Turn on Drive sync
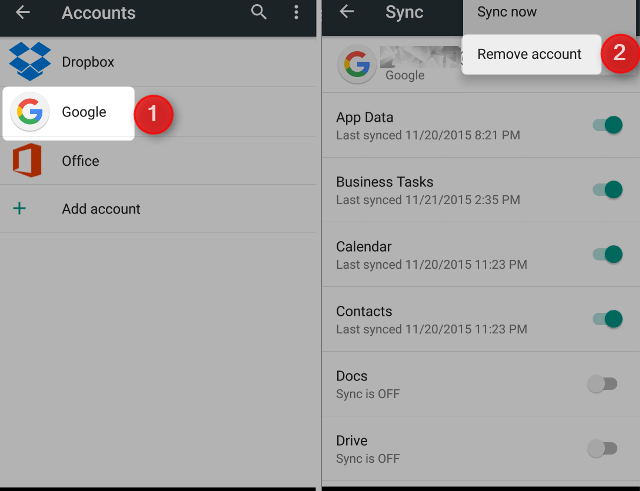 pos(602,448)
